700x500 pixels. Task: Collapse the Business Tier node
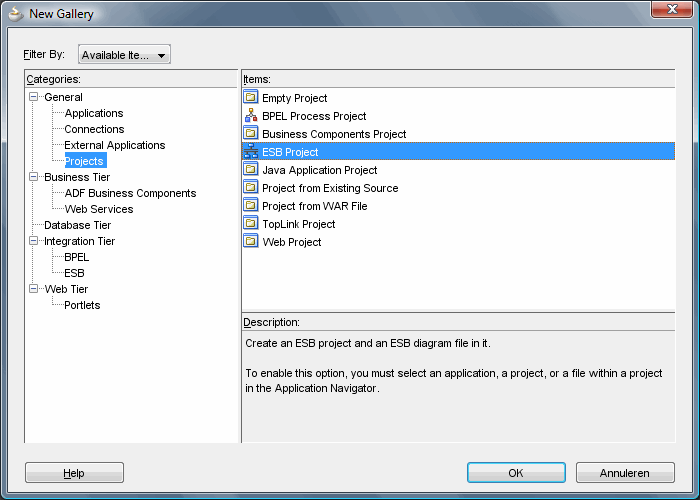[33, 177]
